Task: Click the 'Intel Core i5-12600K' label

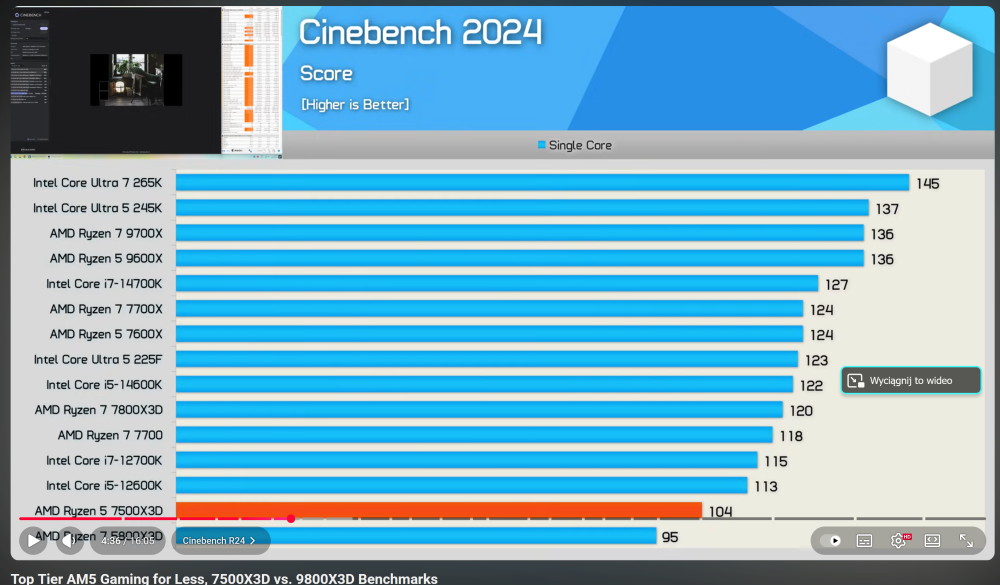Action: [104, 485]
